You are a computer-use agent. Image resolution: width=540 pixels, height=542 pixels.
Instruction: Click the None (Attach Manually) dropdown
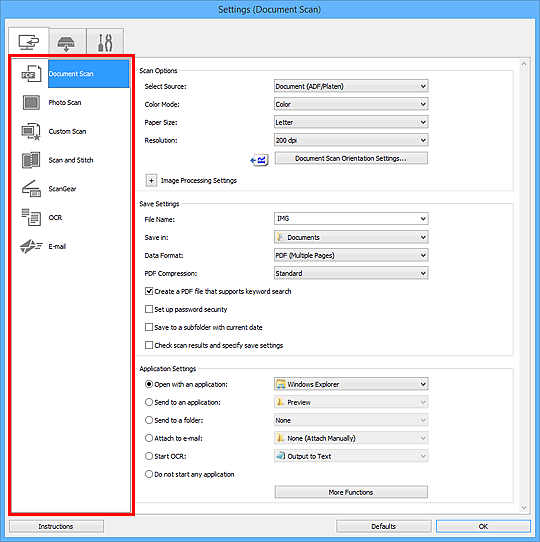tap(351, 438)
